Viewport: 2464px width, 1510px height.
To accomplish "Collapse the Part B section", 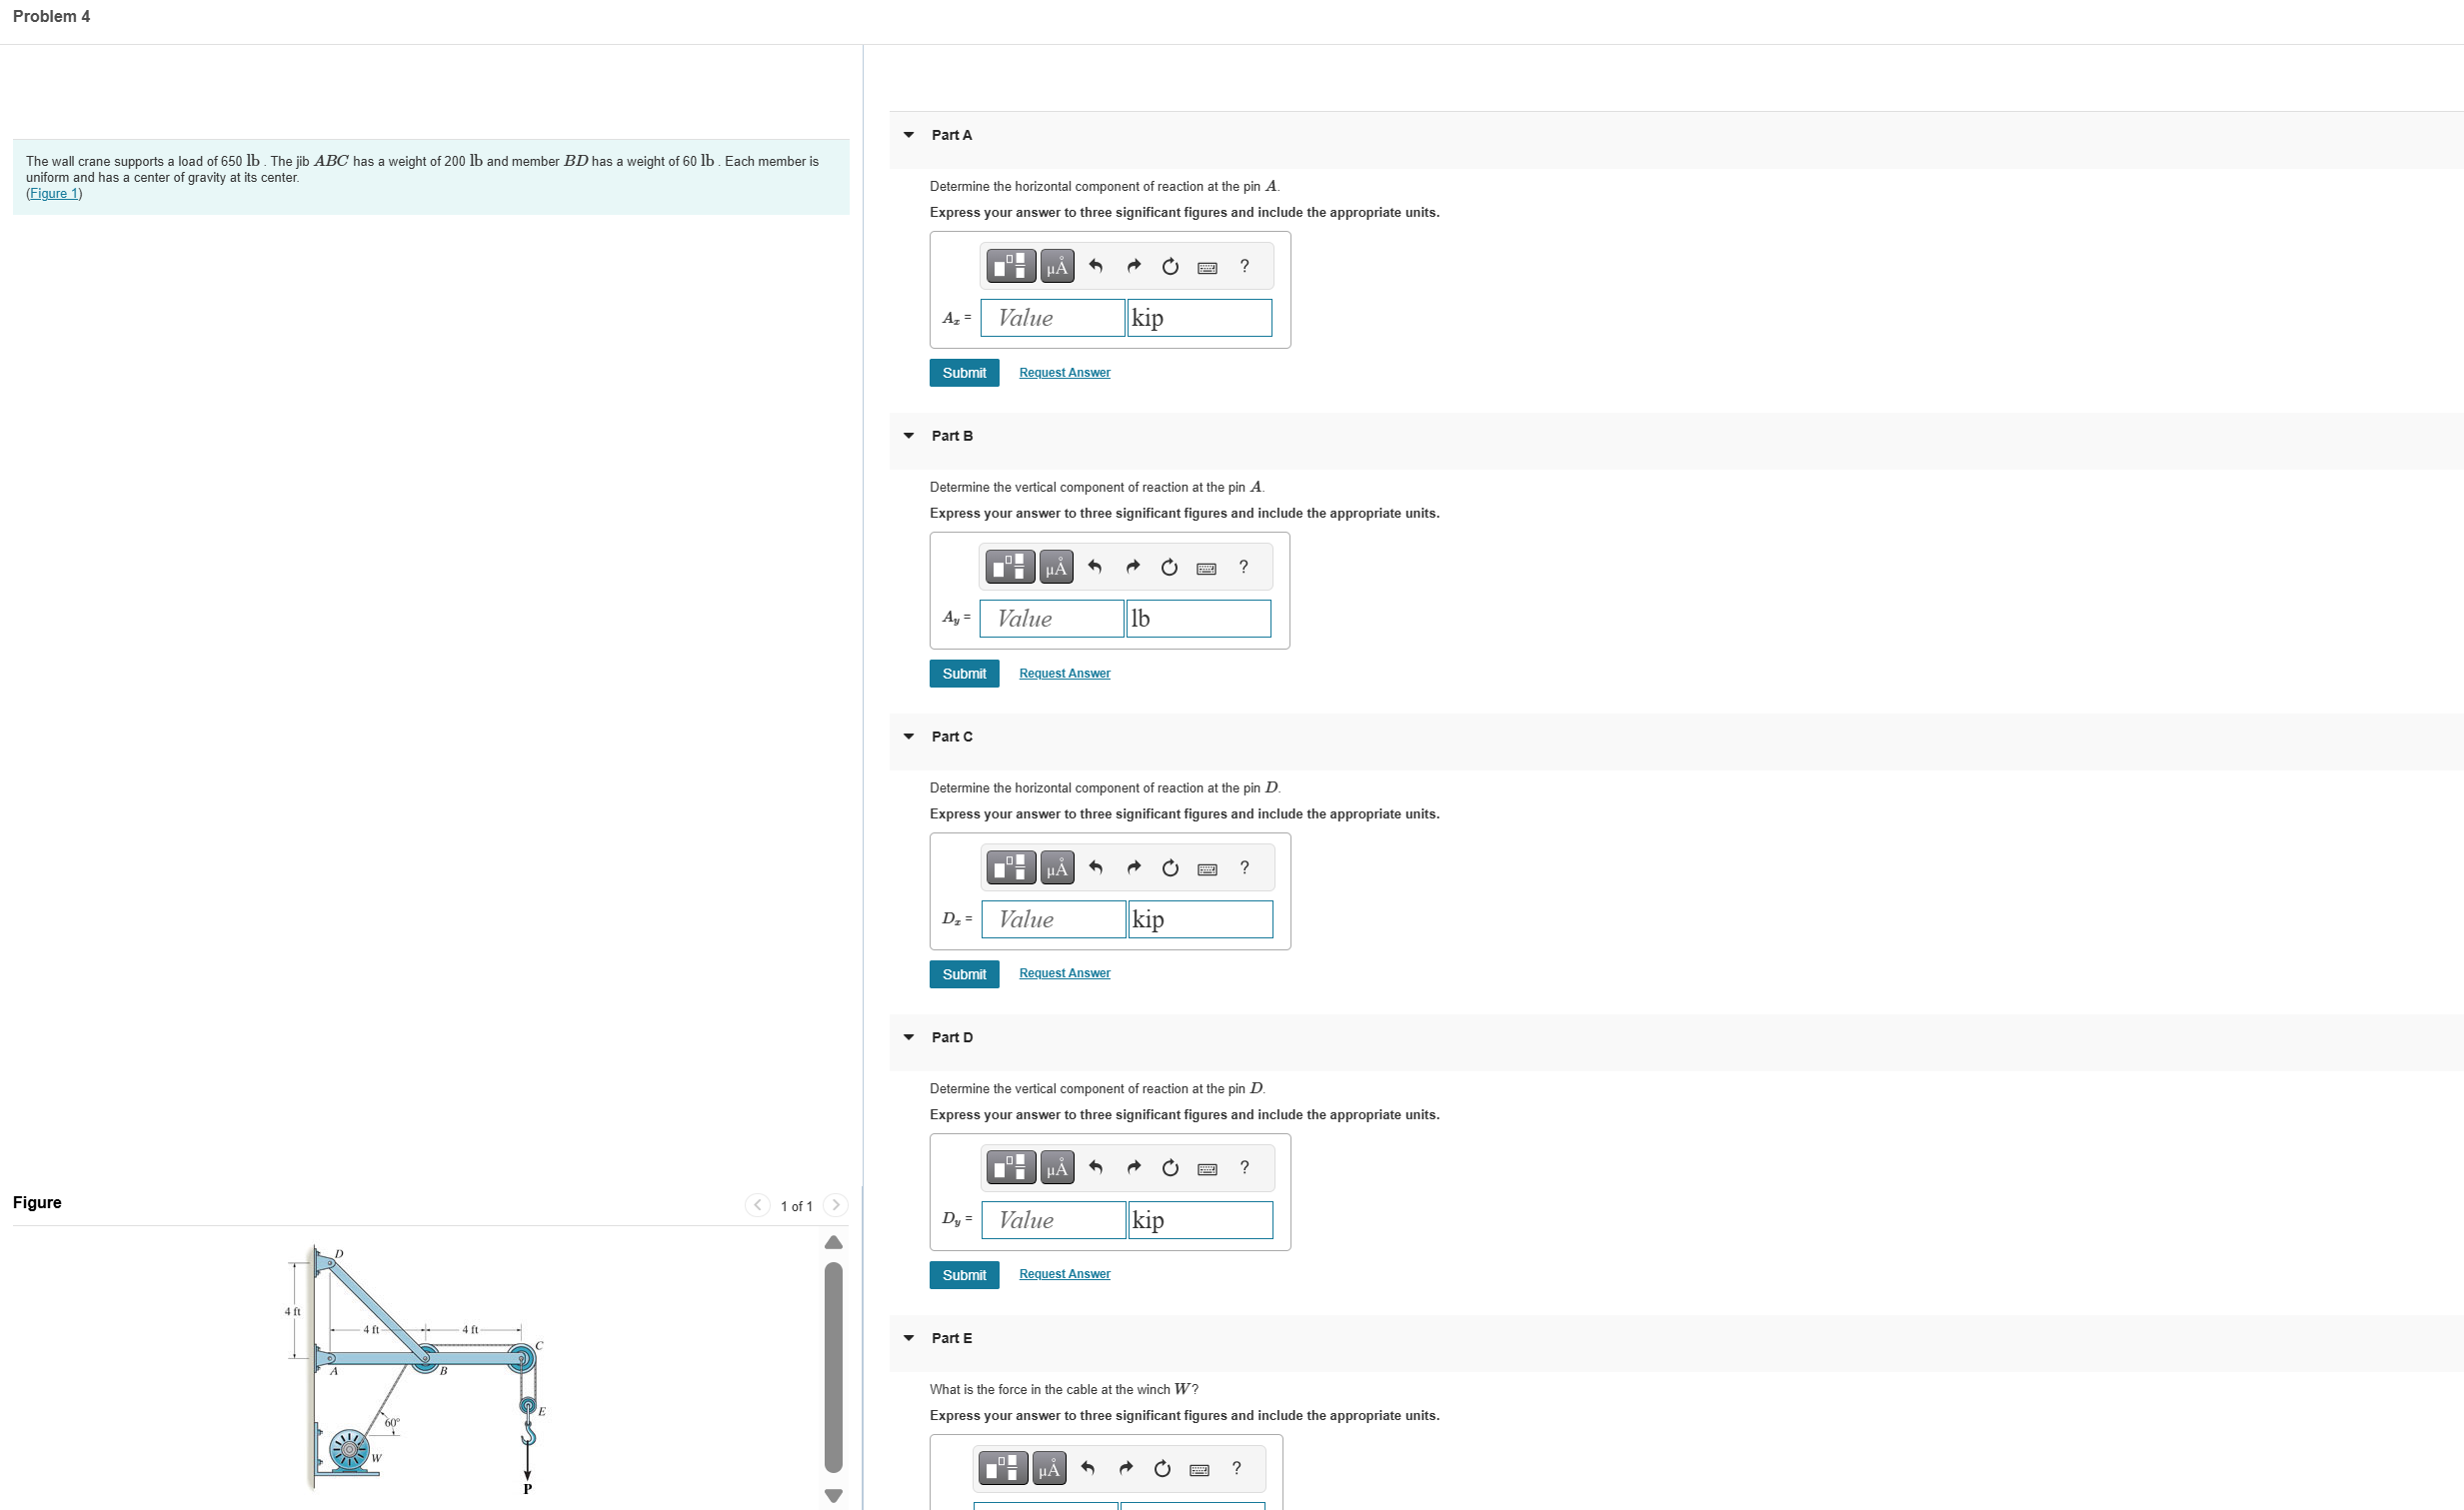I will coord(908,436).
